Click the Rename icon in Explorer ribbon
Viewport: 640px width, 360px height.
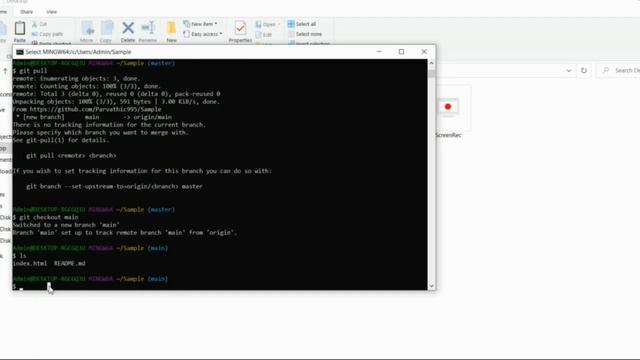(148, 32)
